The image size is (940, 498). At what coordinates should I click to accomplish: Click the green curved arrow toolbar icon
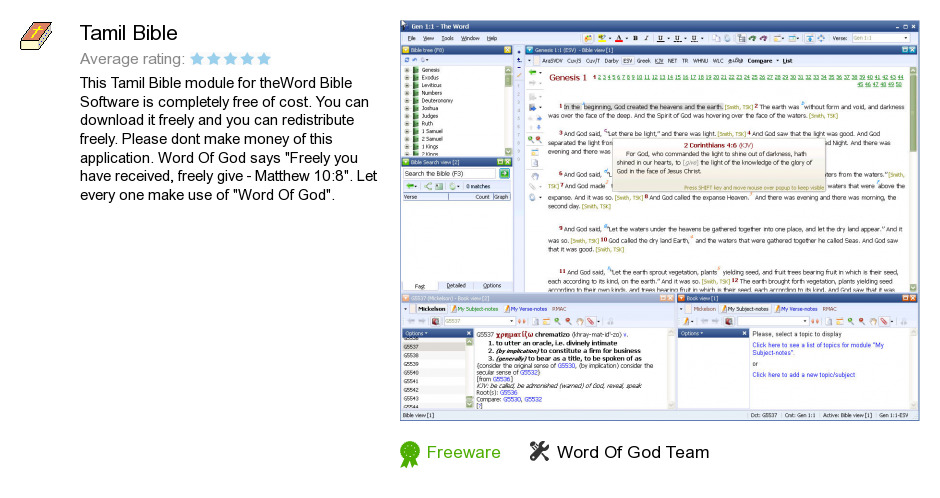(752, 38)
